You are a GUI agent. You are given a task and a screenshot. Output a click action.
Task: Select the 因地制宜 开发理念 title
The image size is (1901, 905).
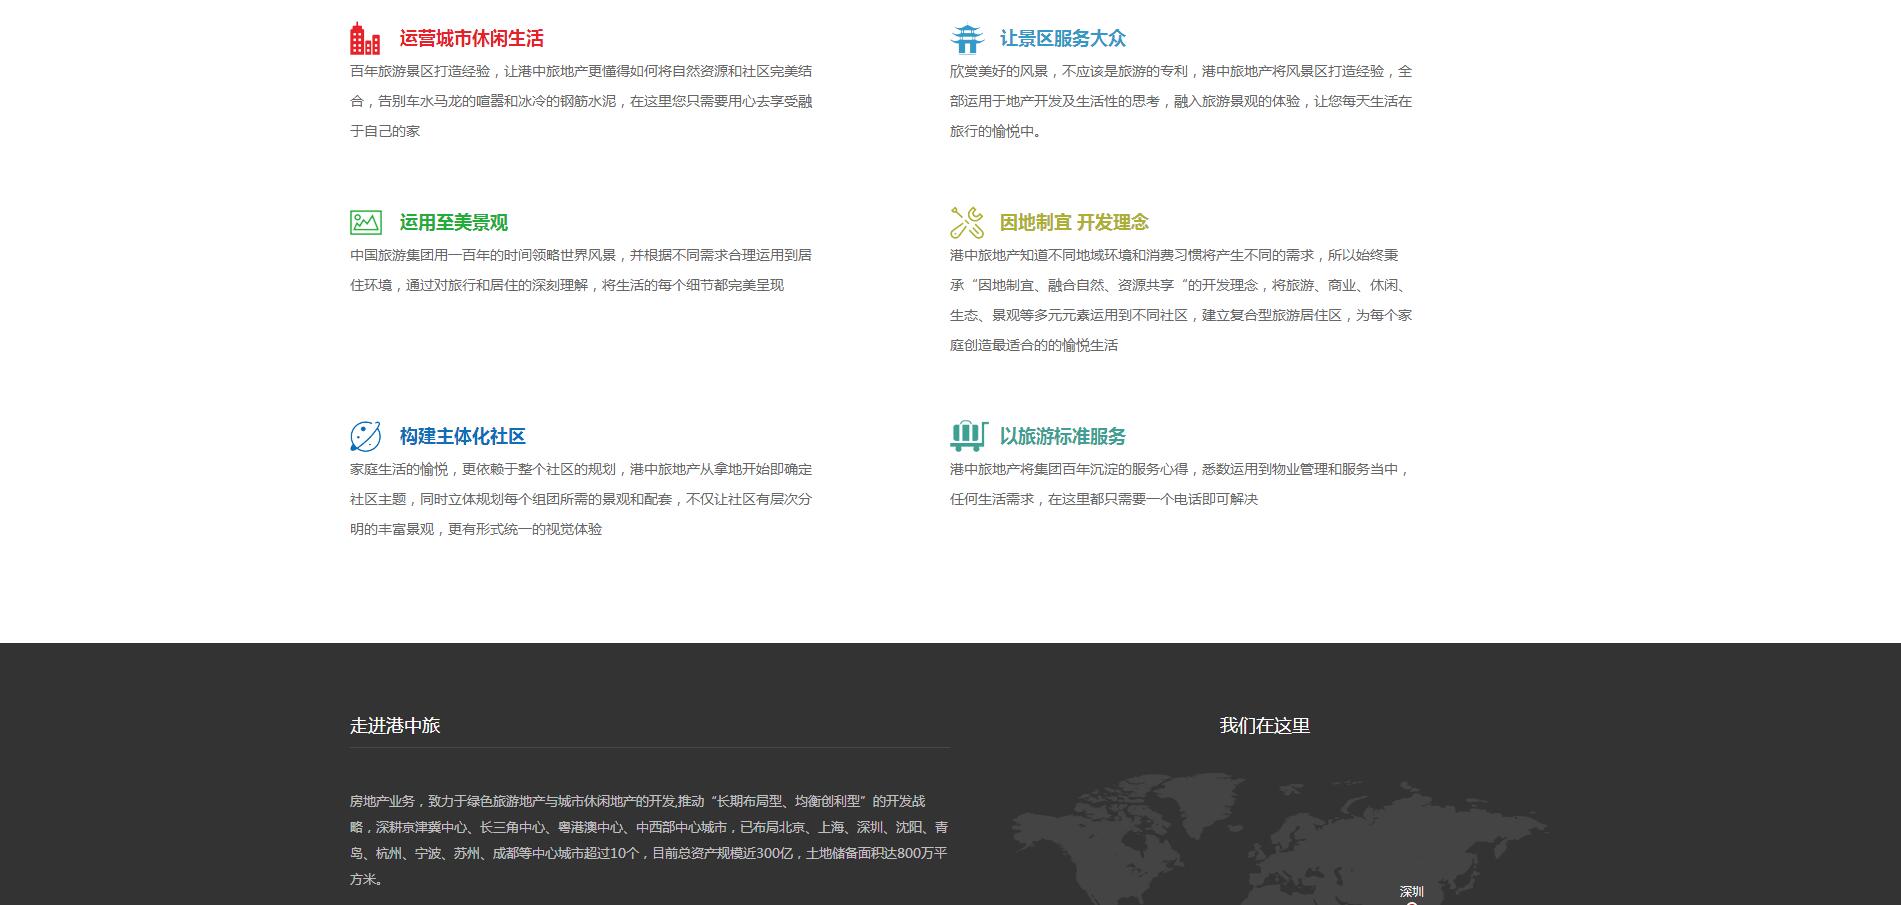(1074, 223)
